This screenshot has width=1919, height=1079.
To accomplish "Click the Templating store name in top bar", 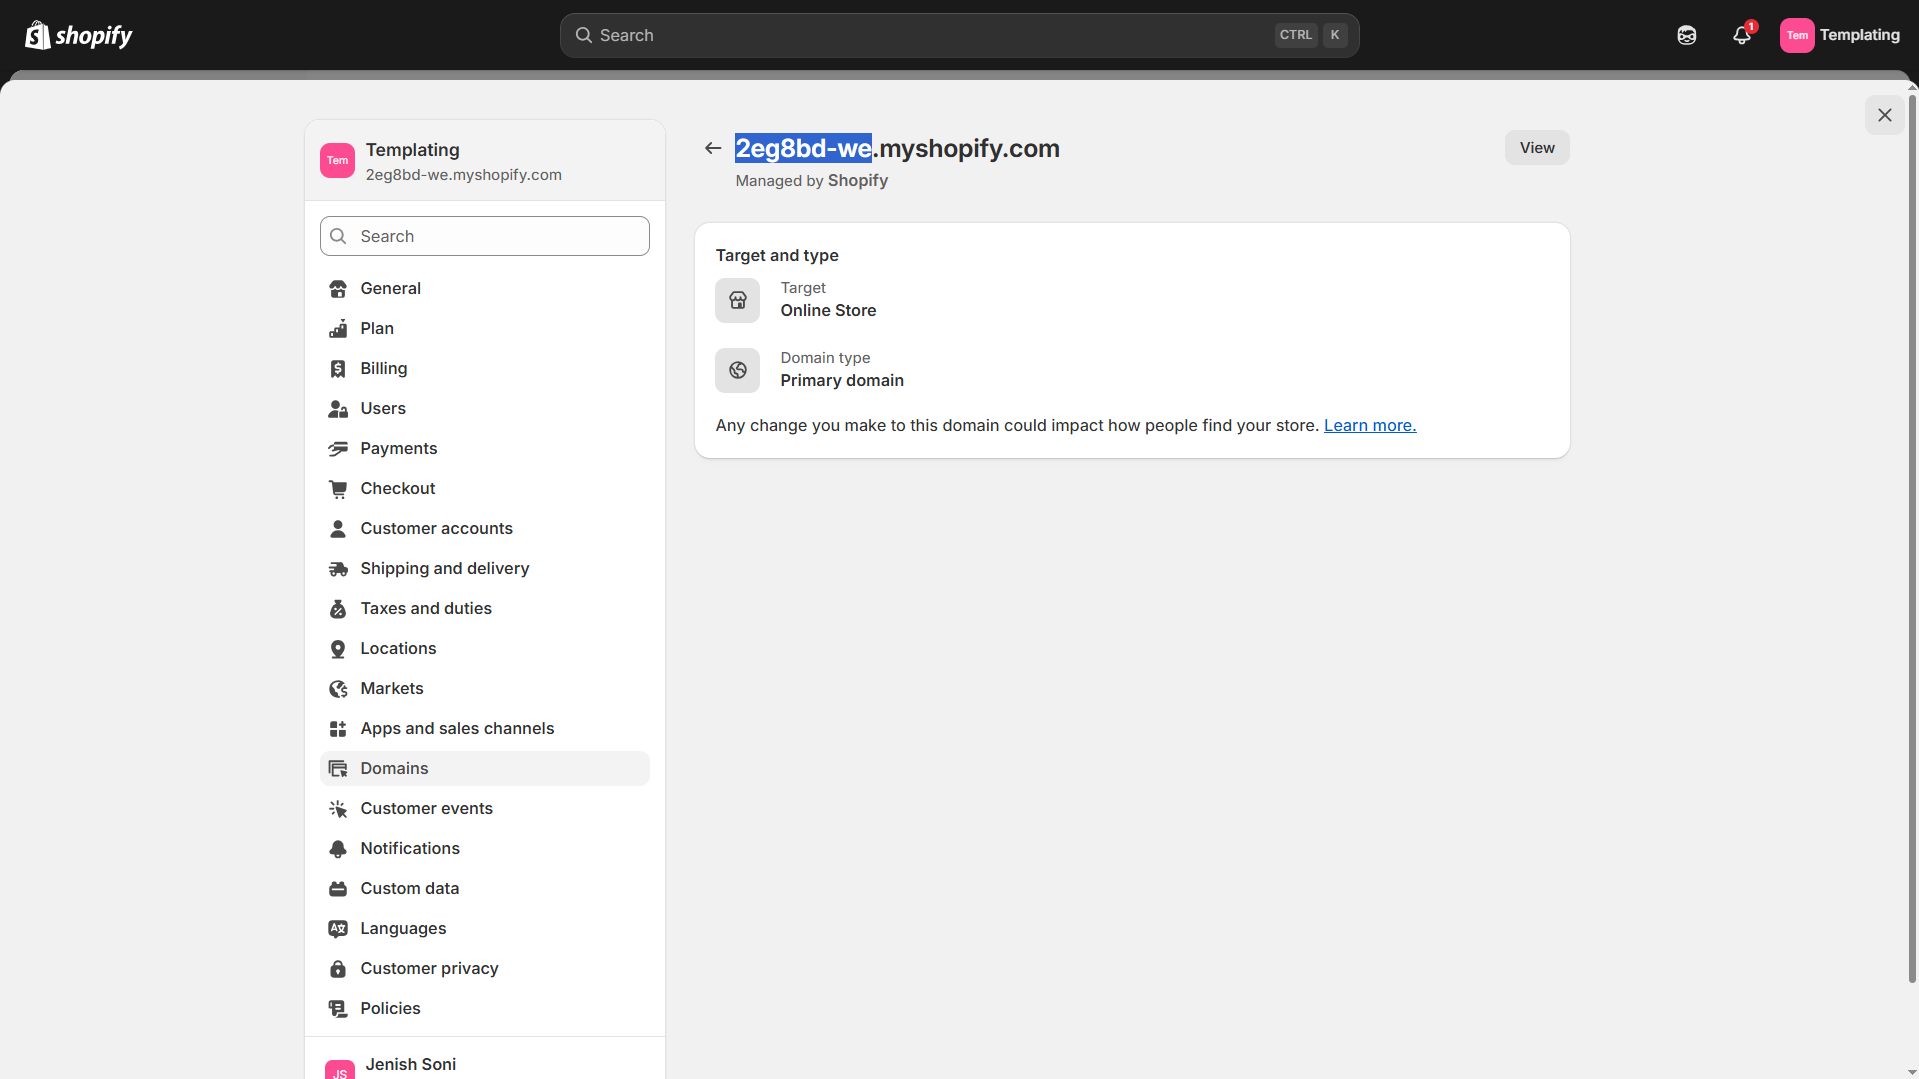I will tap(1859, 35).
